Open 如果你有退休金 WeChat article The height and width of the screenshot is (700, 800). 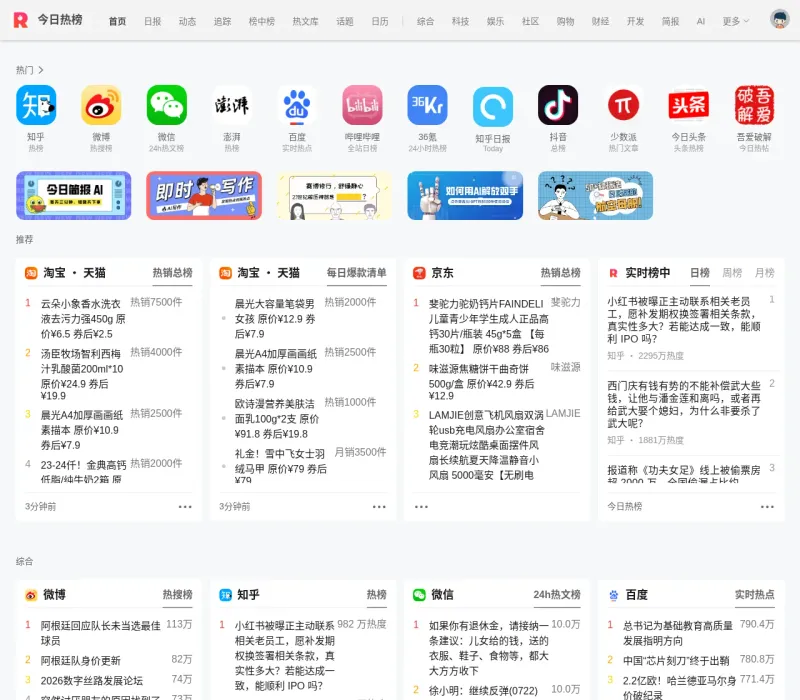click(489, 648)
